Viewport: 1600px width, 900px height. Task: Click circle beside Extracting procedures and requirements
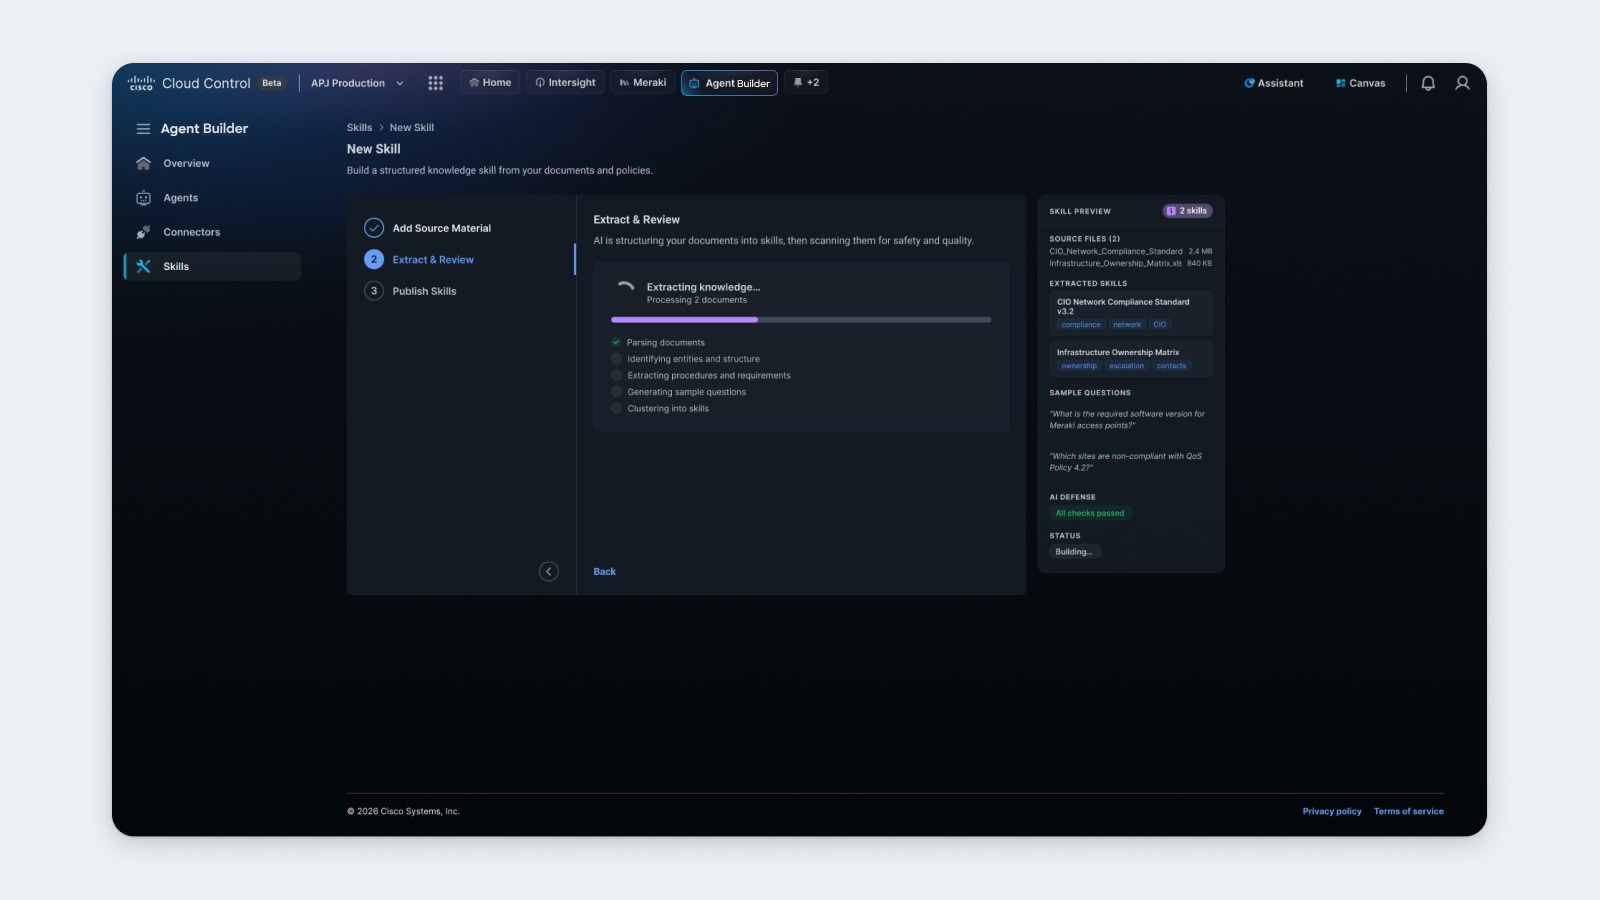[616, 375]
